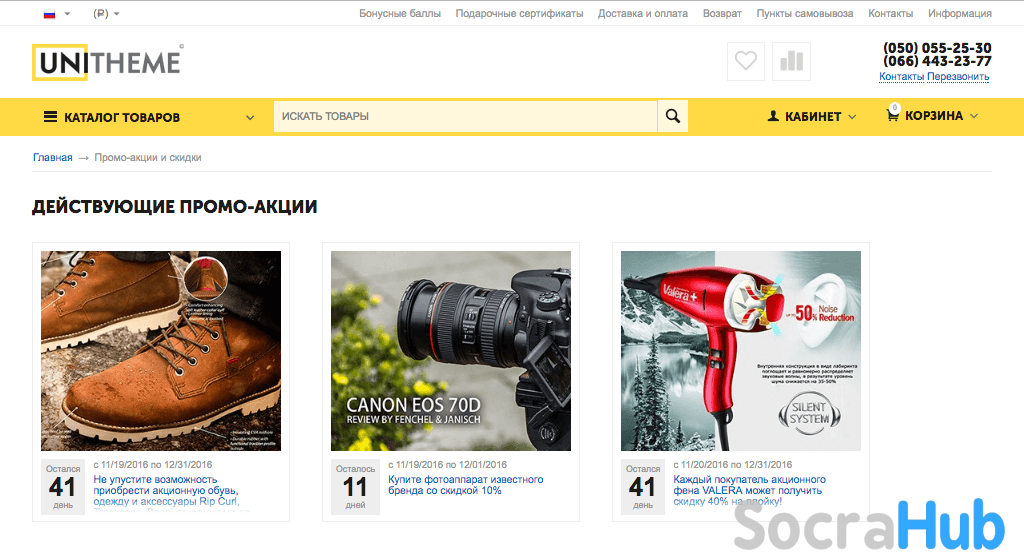The image size is (1024, 554).
Task: Open the Возврат link
Action: pyautogui.click(x=722, y=13)
